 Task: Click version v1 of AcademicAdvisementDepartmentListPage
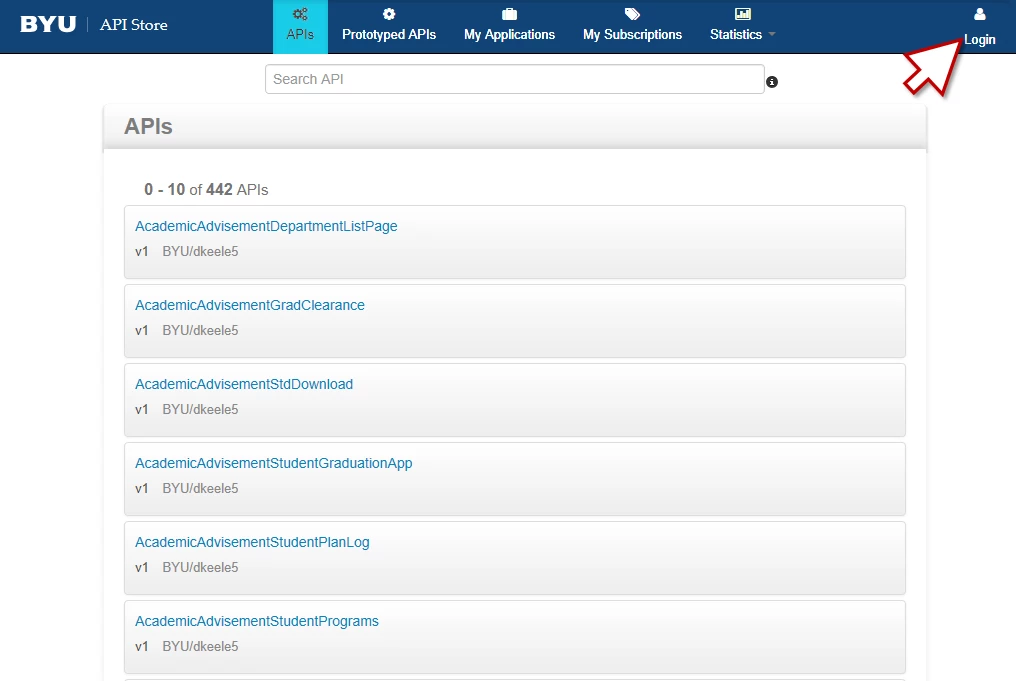142,251
